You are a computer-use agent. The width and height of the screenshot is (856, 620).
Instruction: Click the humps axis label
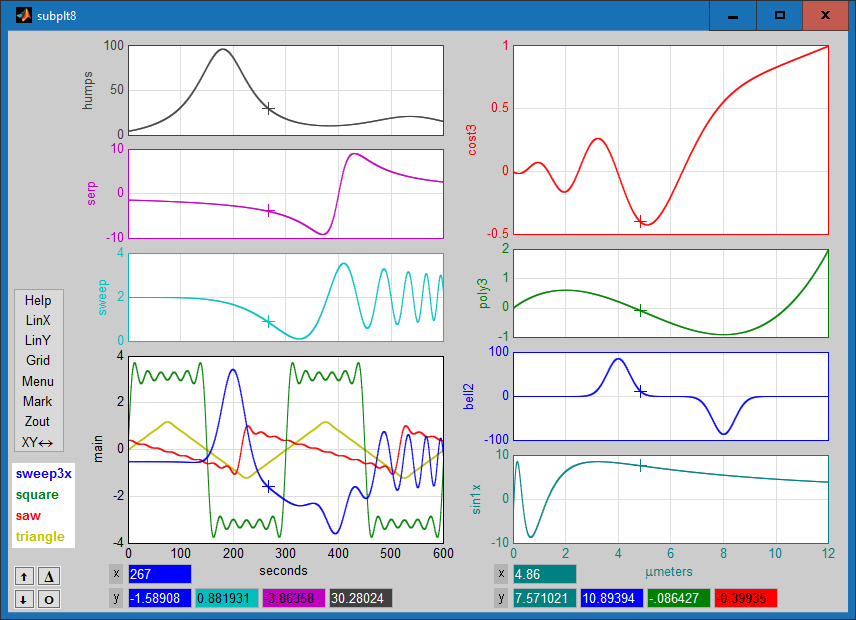tap(88, 91)
